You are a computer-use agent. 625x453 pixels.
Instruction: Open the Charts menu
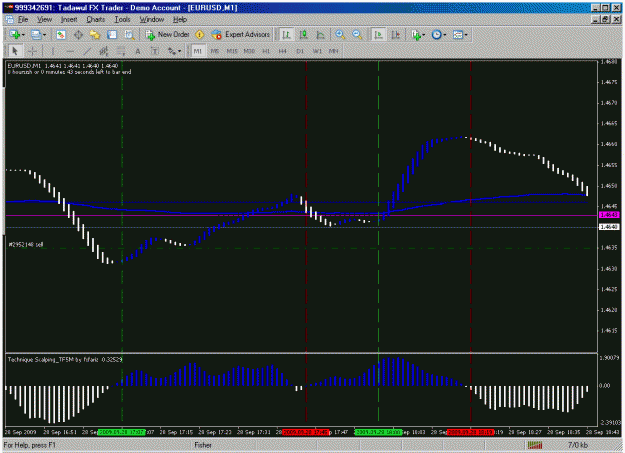[96, 19]
